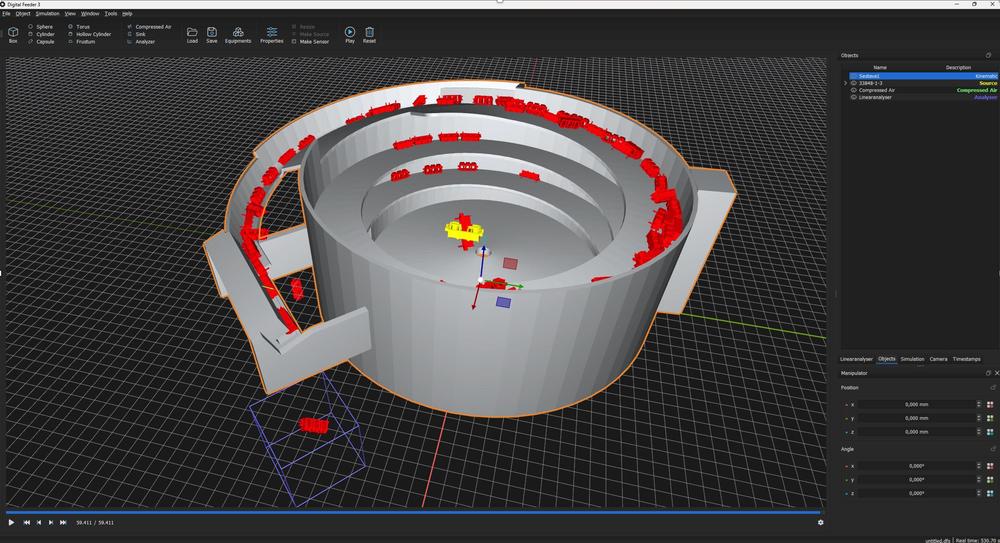Switch to the Timestamps tab
The width and height of the screenshot is (1000, 543).
[966, 359]
